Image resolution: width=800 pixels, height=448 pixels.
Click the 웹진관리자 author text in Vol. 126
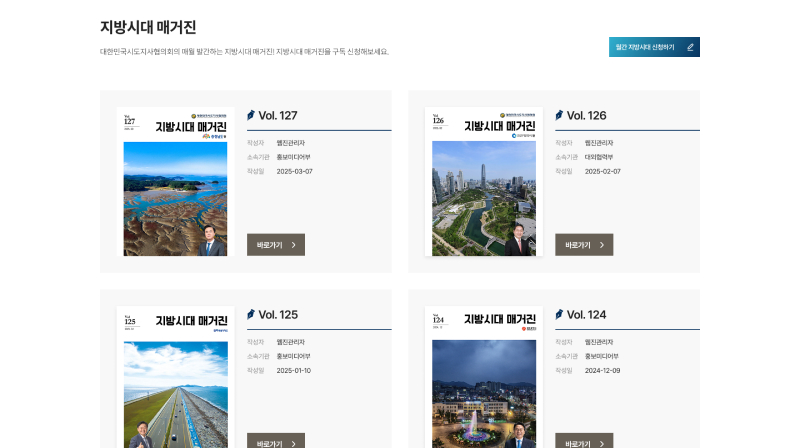598,143
